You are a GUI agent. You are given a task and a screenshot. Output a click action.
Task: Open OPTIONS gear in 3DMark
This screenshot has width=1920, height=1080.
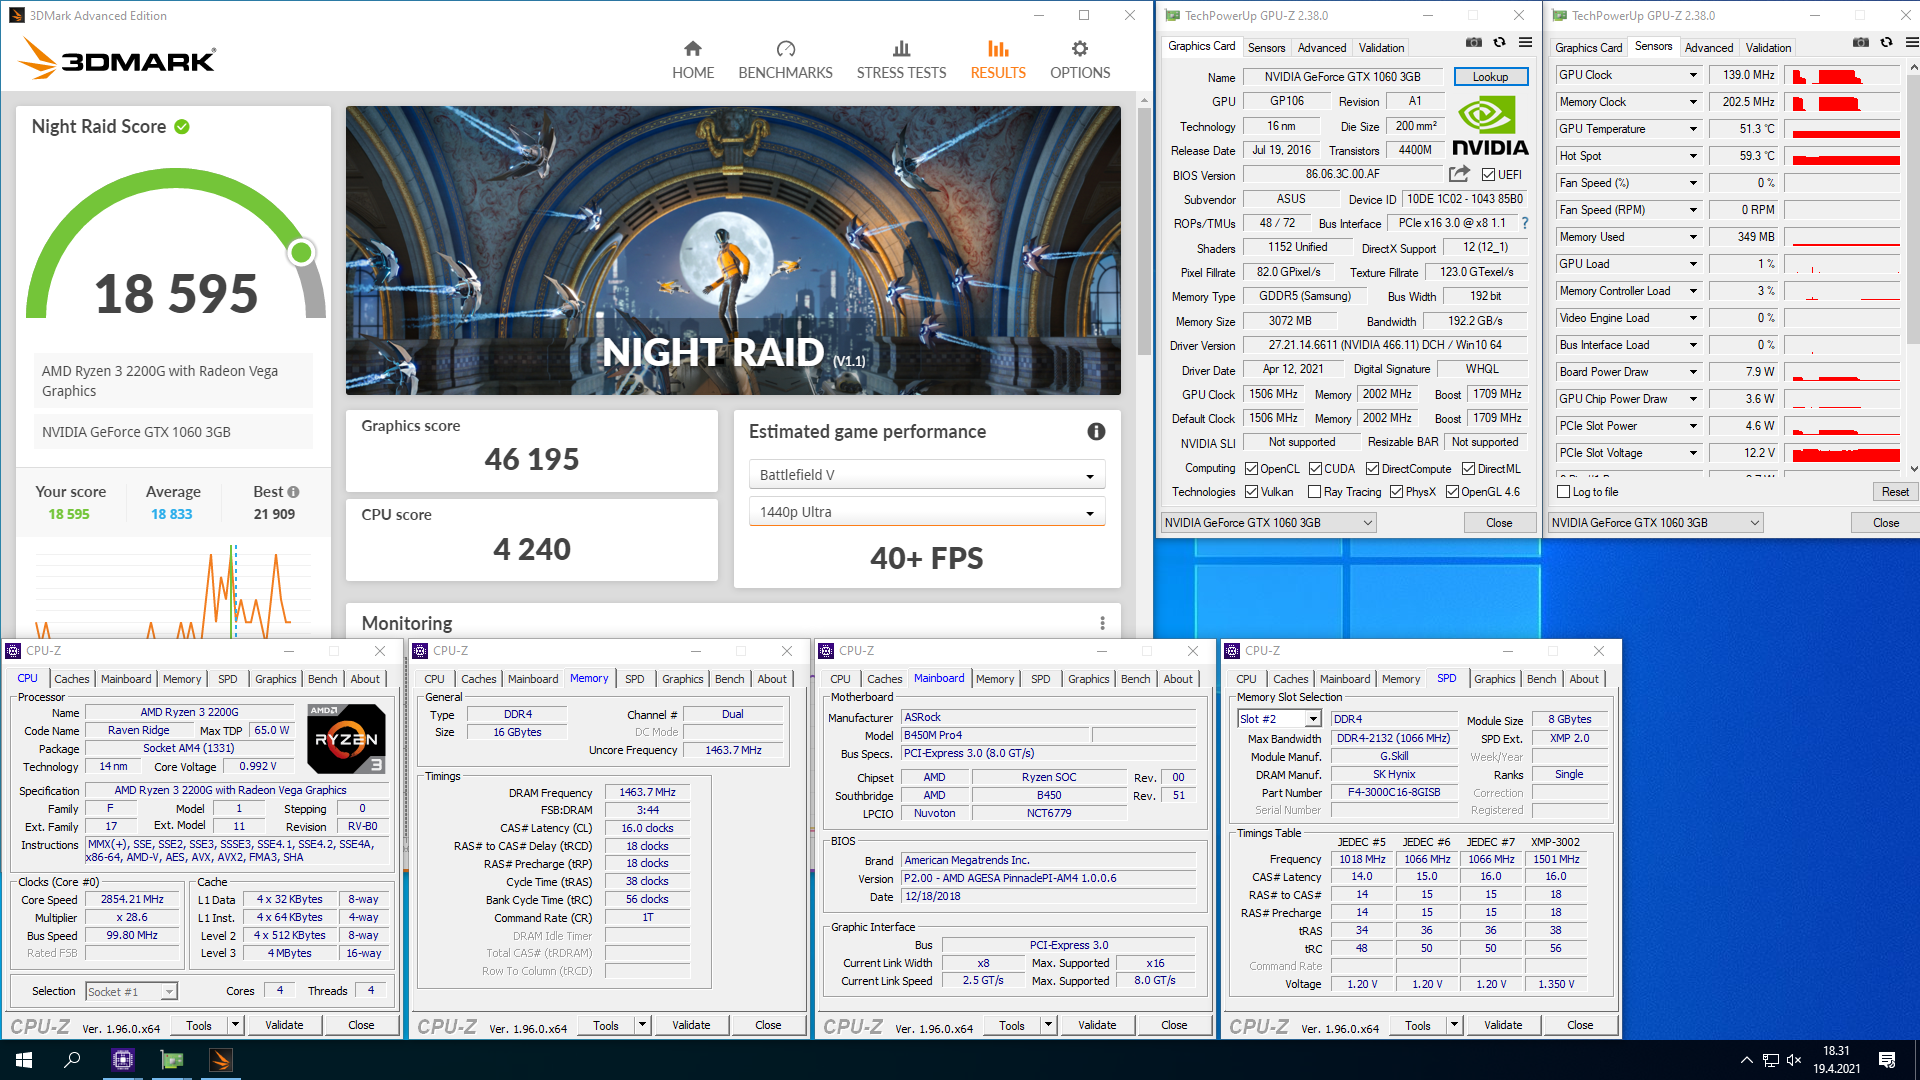point(1080,49)
